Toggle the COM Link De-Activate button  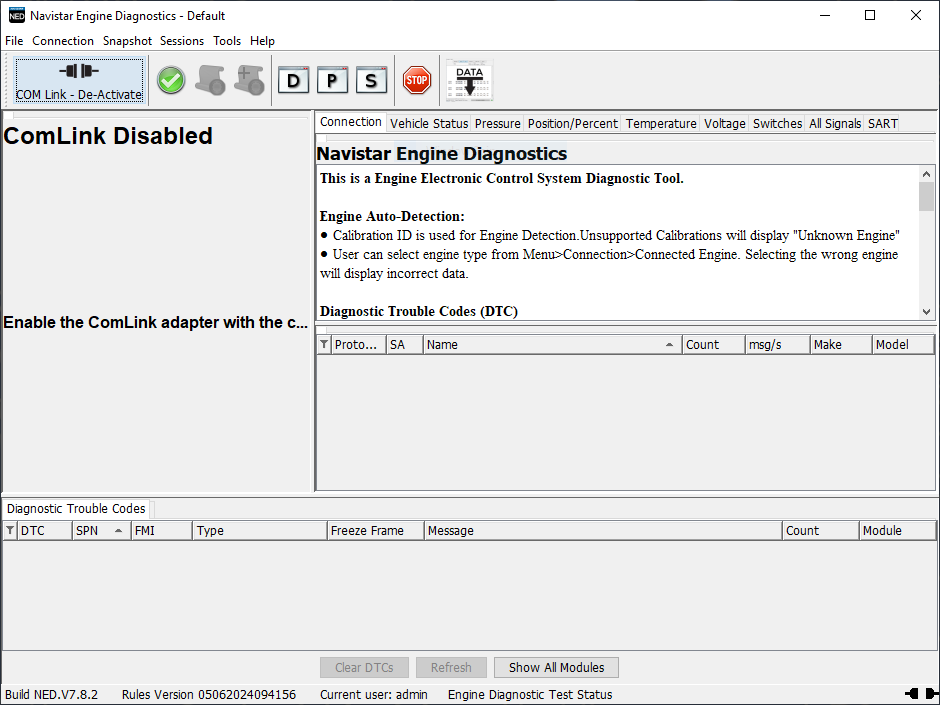[x=79, y=80]
